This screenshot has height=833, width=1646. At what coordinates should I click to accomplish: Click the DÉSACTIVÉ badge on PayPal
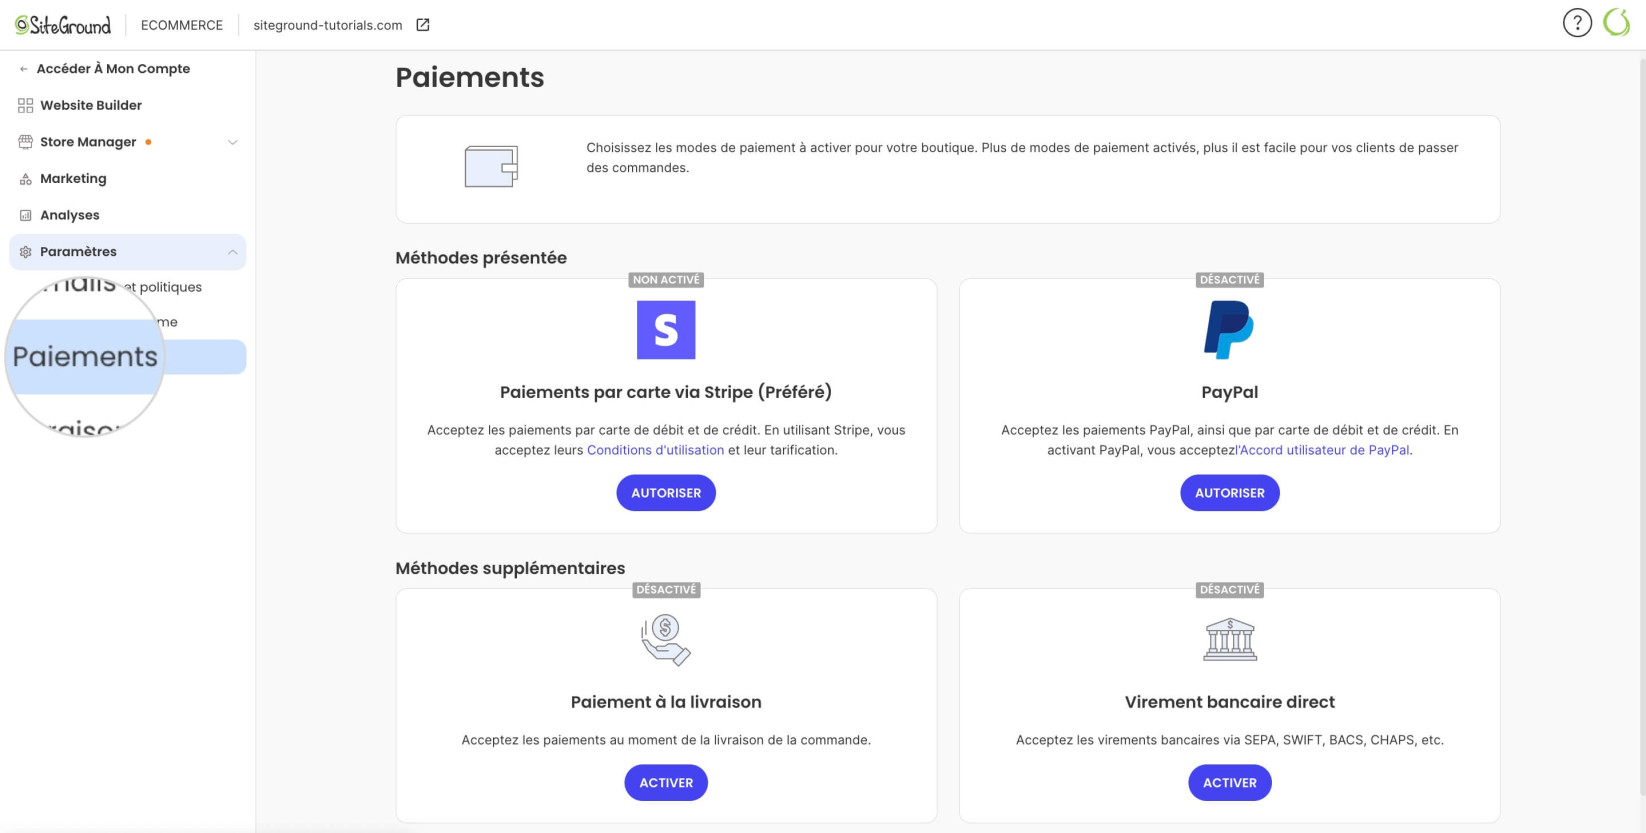point(1230,280)
